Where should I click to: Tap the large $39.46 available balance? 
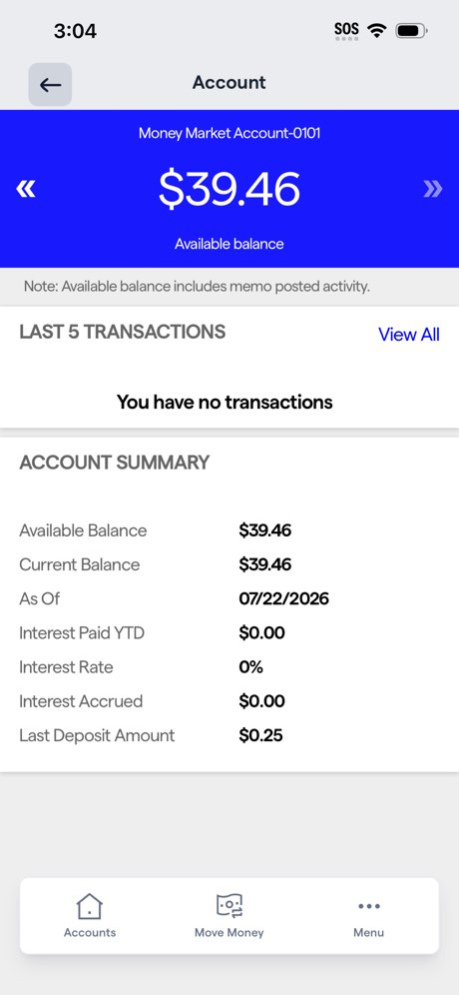click(229, 189)
